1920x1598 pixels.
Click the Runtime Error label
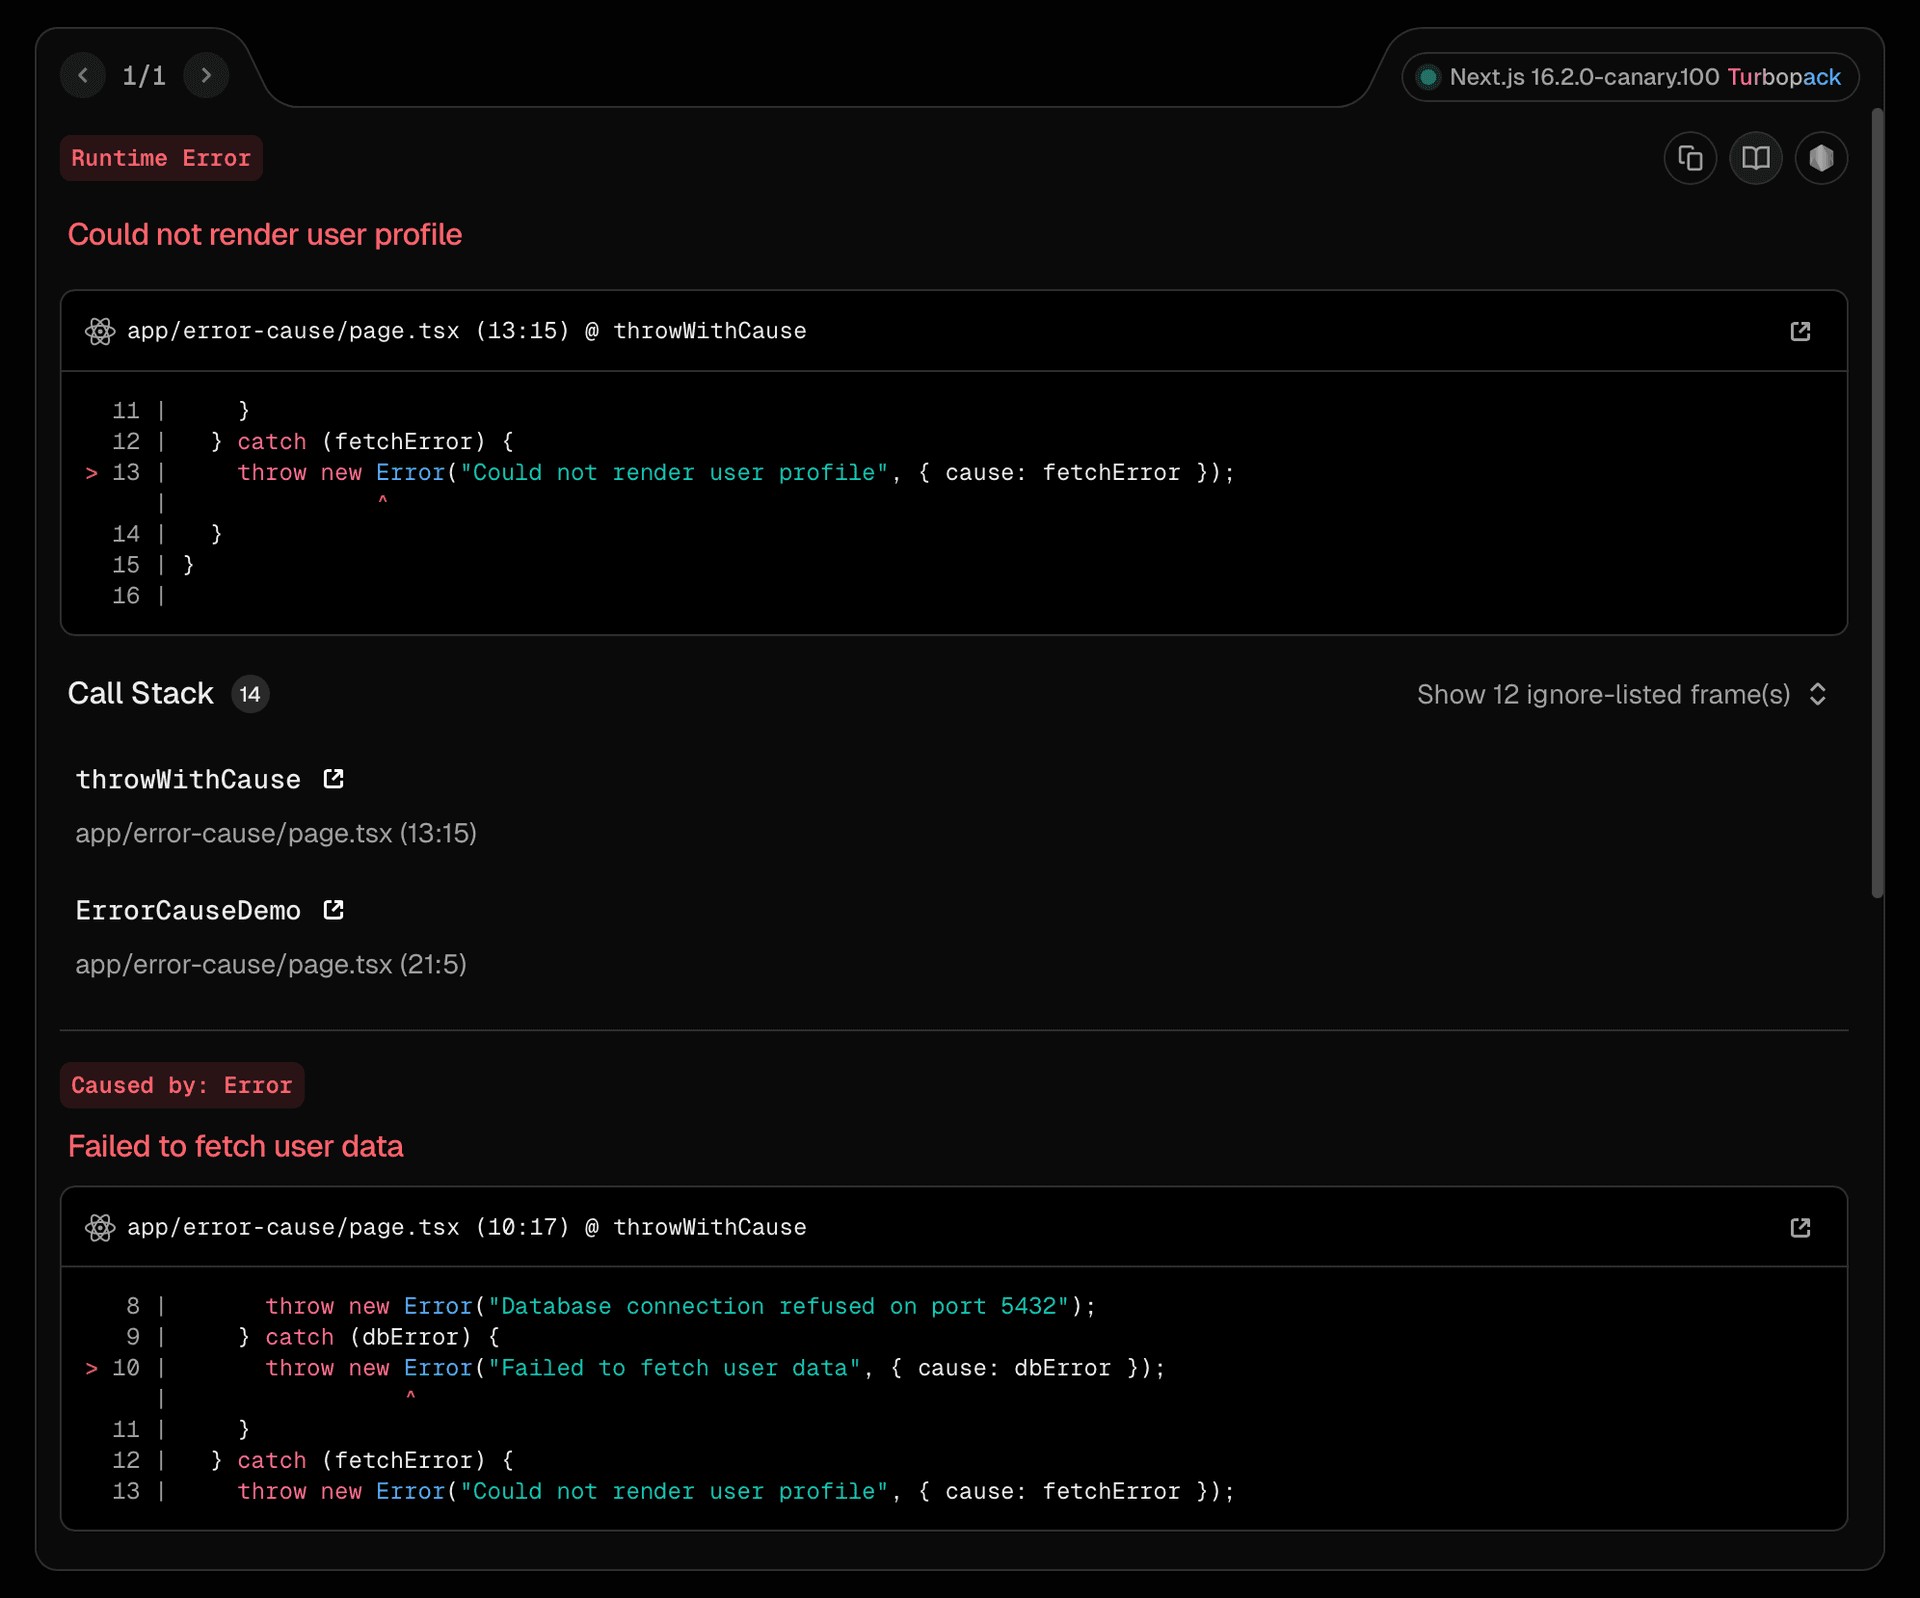161,158
